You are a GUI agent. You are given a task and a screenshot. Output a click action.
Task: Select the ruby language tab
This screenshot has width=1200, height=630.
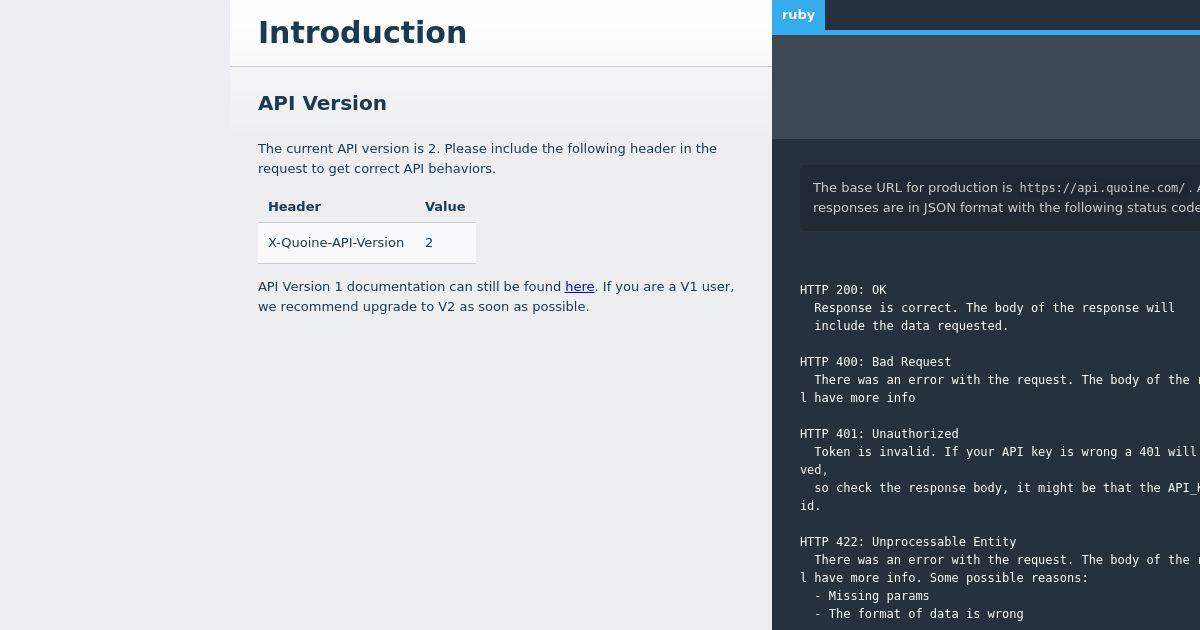[x=798, y=15]
